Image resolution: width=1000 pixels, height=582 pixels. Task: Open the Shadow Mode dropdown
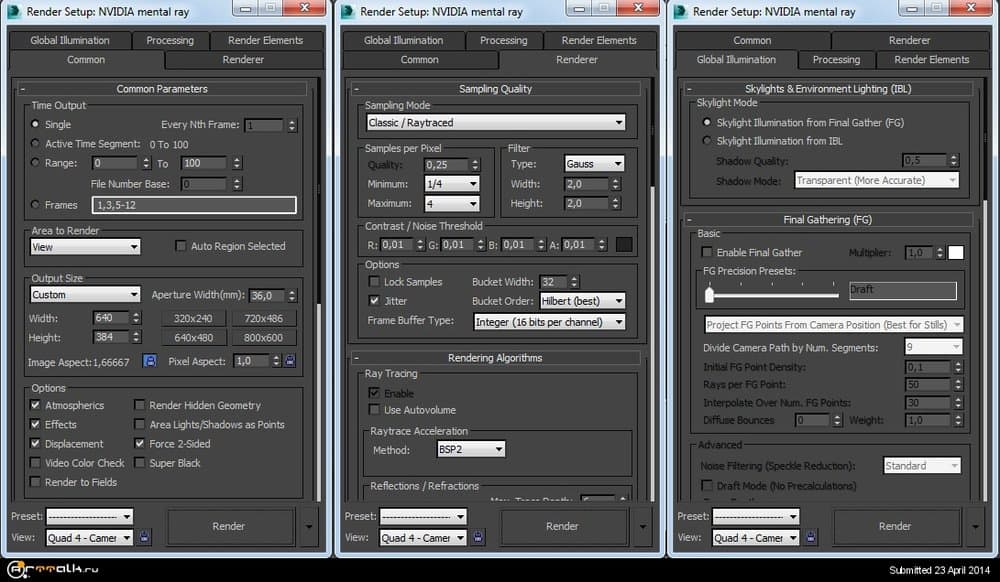pos(876,180)
